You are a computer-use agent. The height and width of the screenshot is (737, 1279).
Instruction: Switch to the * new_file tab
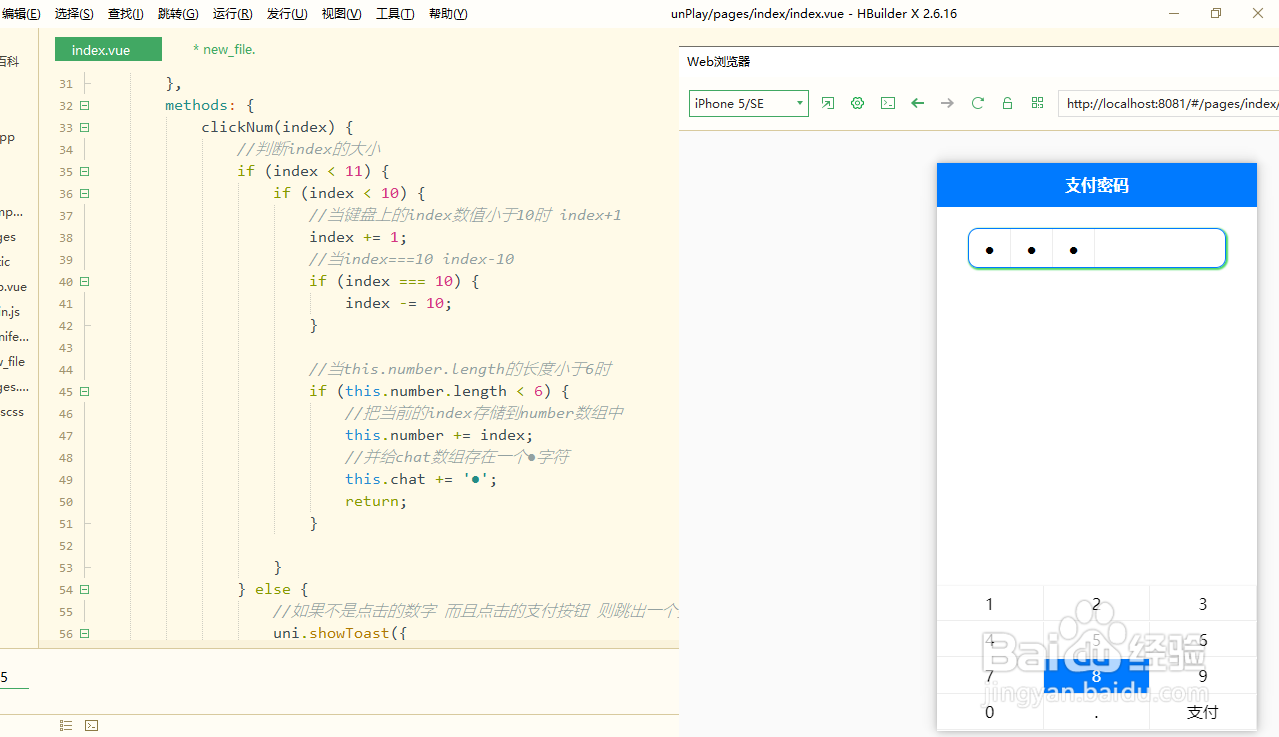(x=224, y=49)
